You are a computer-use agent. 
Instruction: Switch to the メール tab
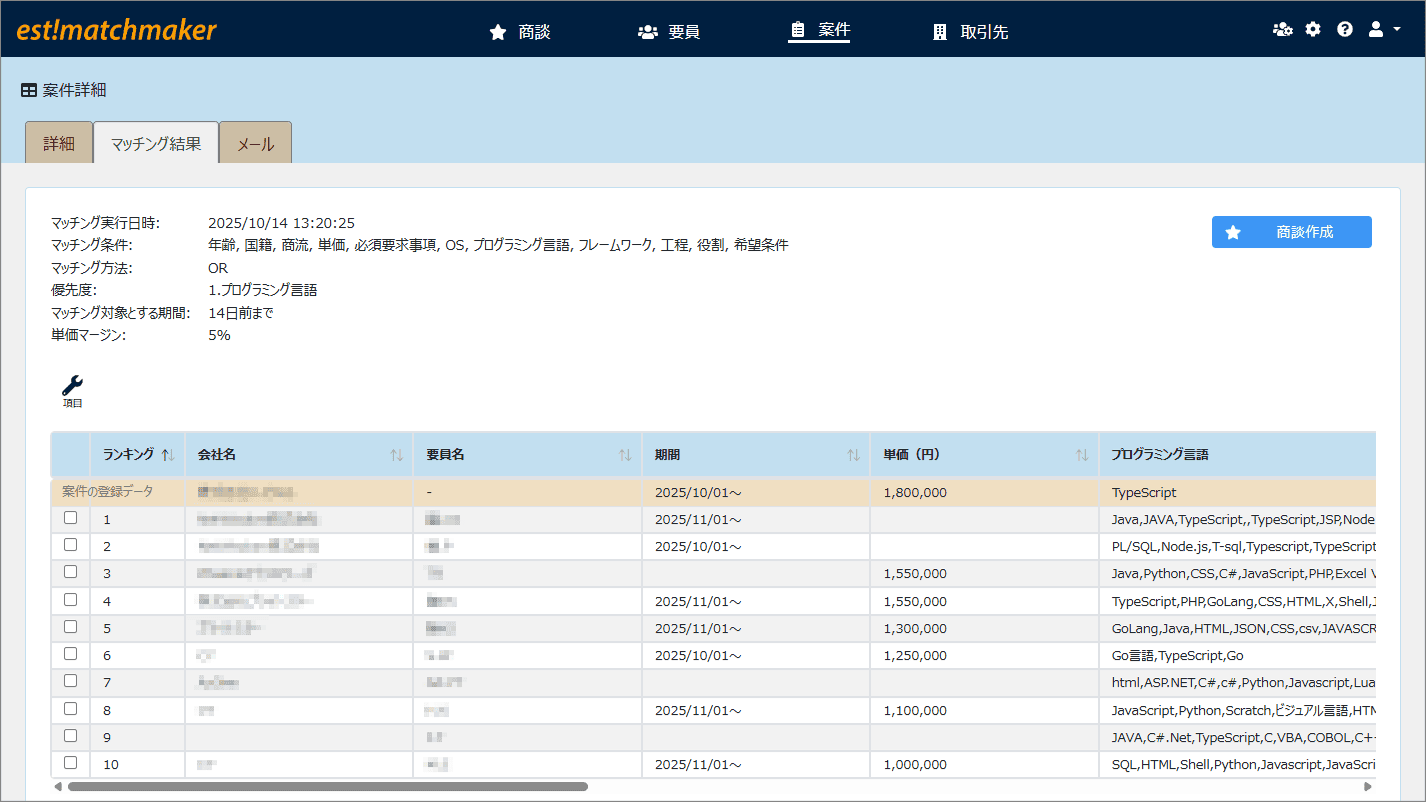[x=254, y=142]
